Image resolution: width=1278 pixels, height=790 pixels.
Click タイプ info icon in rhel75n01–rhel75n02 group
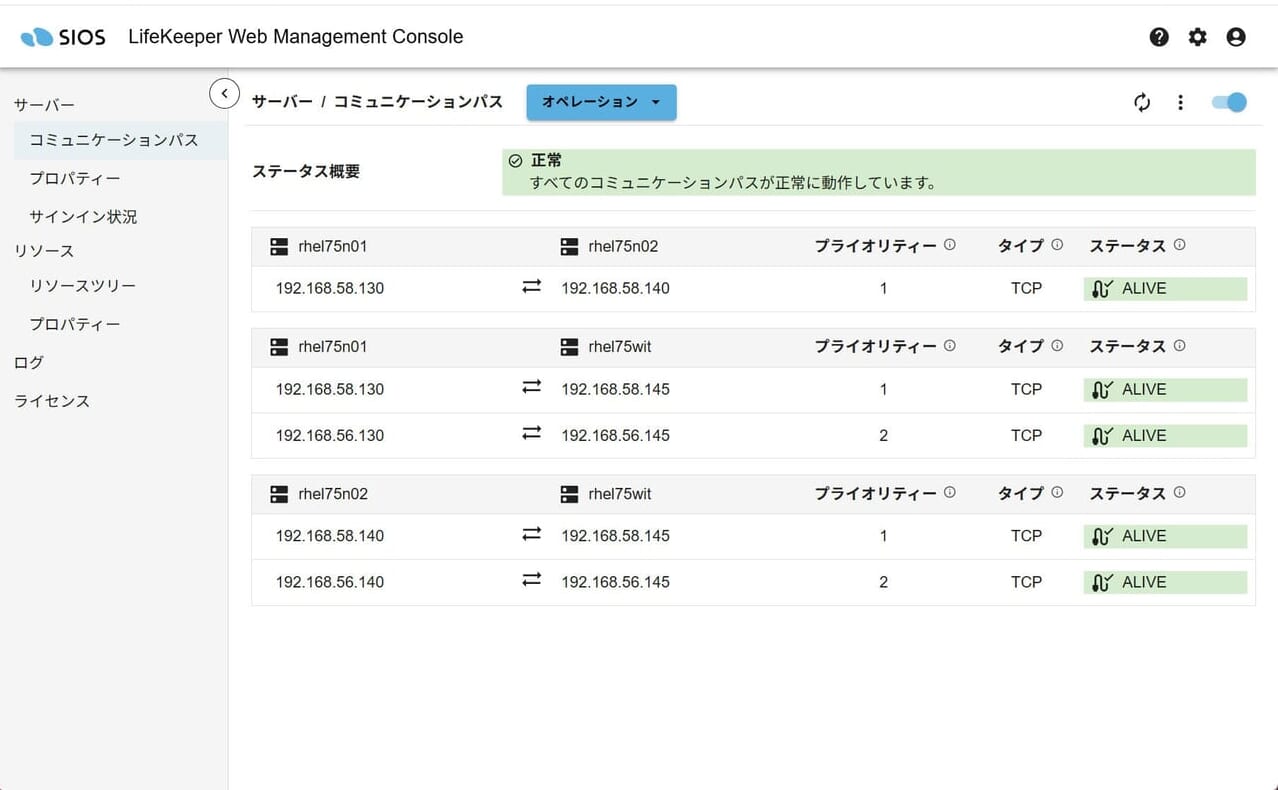pyautogui.click(x=1057, y=245)
